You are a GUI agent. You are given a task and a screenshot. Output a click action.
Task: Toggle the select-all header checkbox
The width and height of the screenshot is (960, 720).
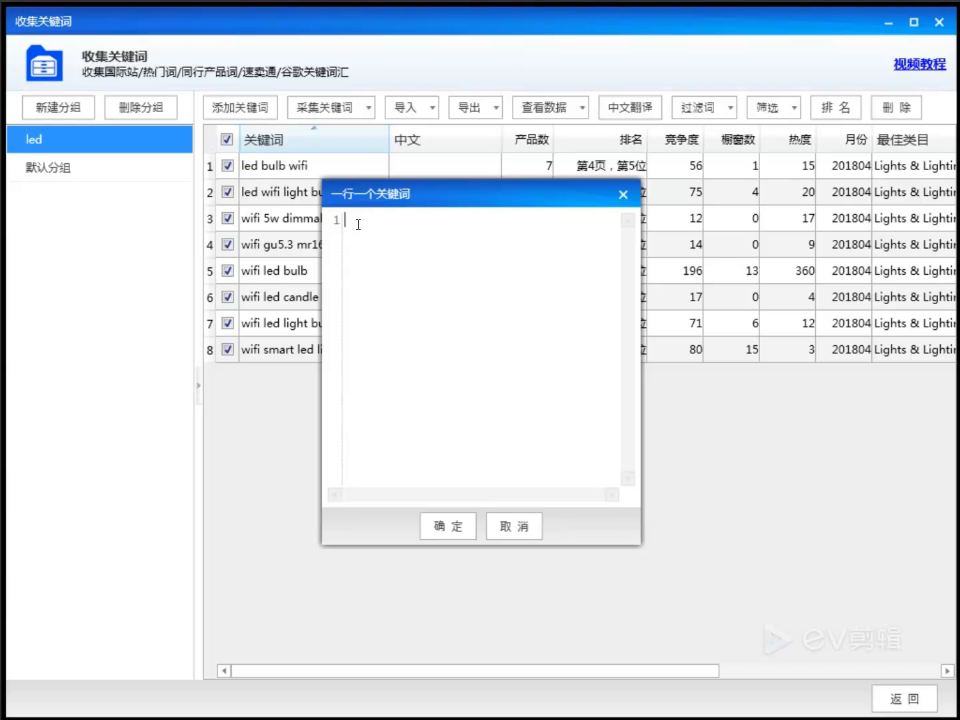[x=227, y=140]
